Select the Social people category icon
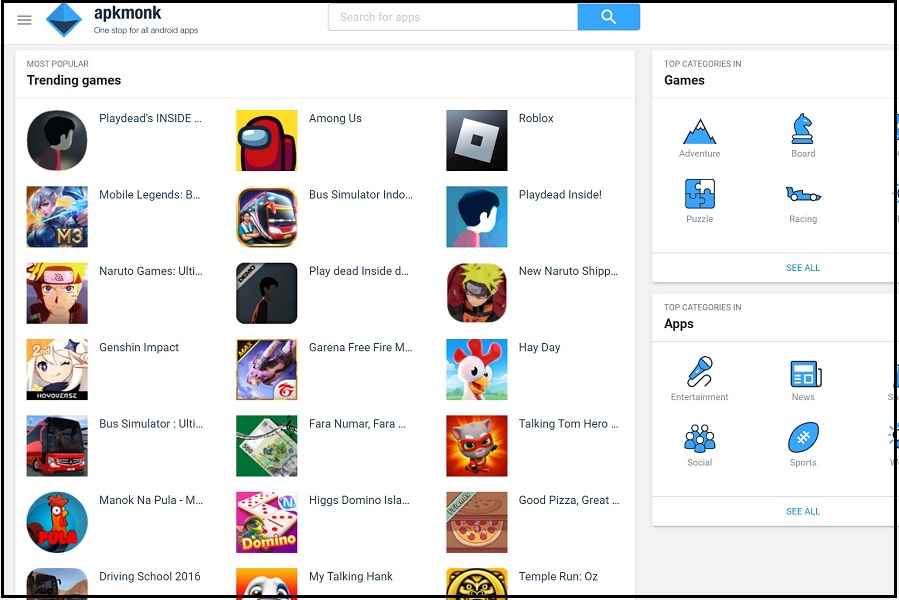The image size is (899, 600). (x=699, y=438)
